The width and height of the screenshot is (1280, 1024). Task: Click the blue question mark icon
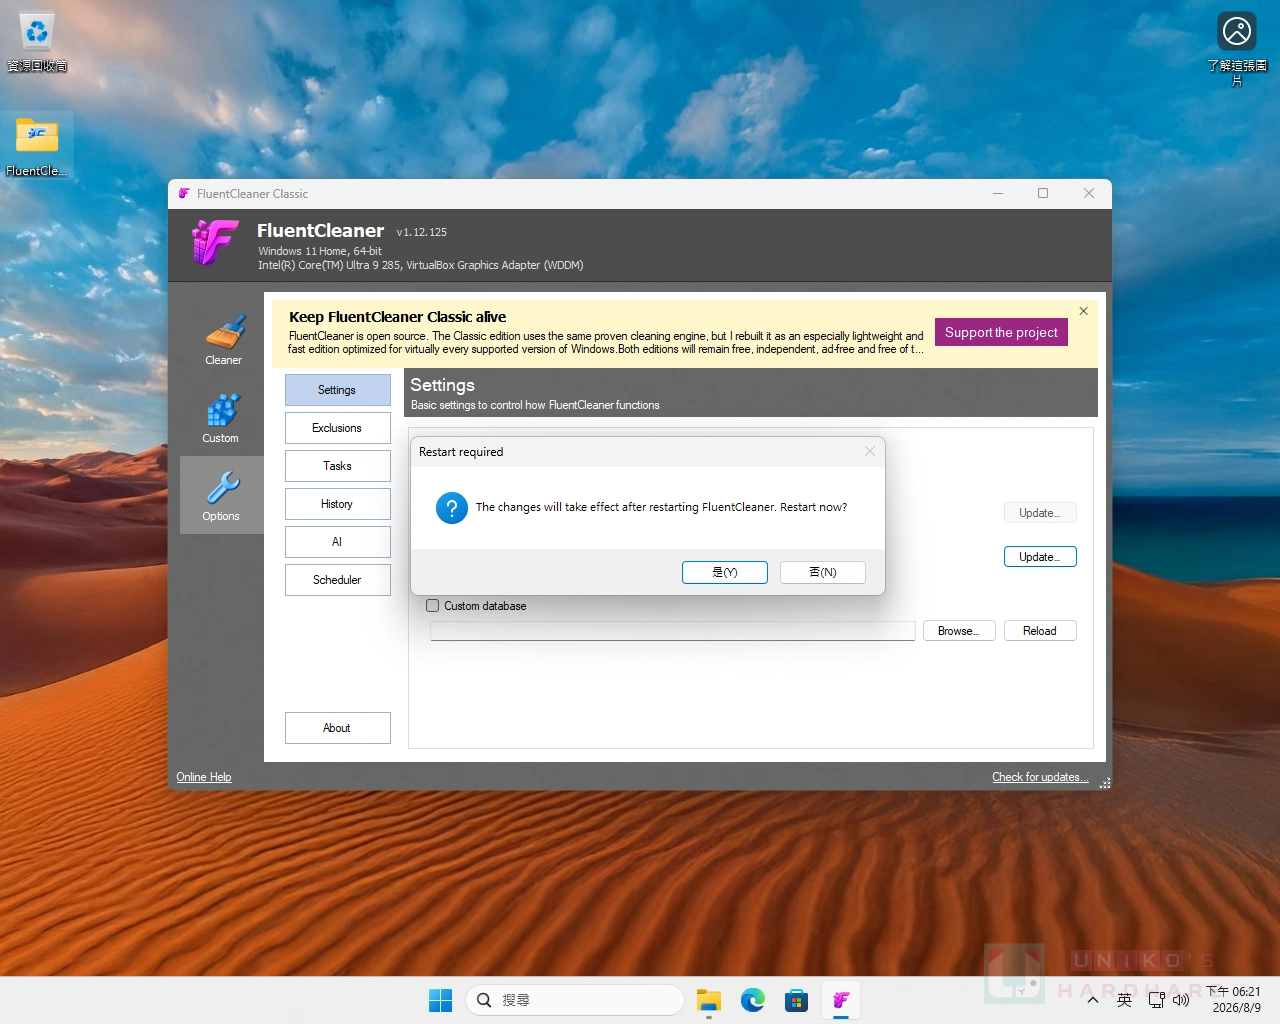(452, 508)
